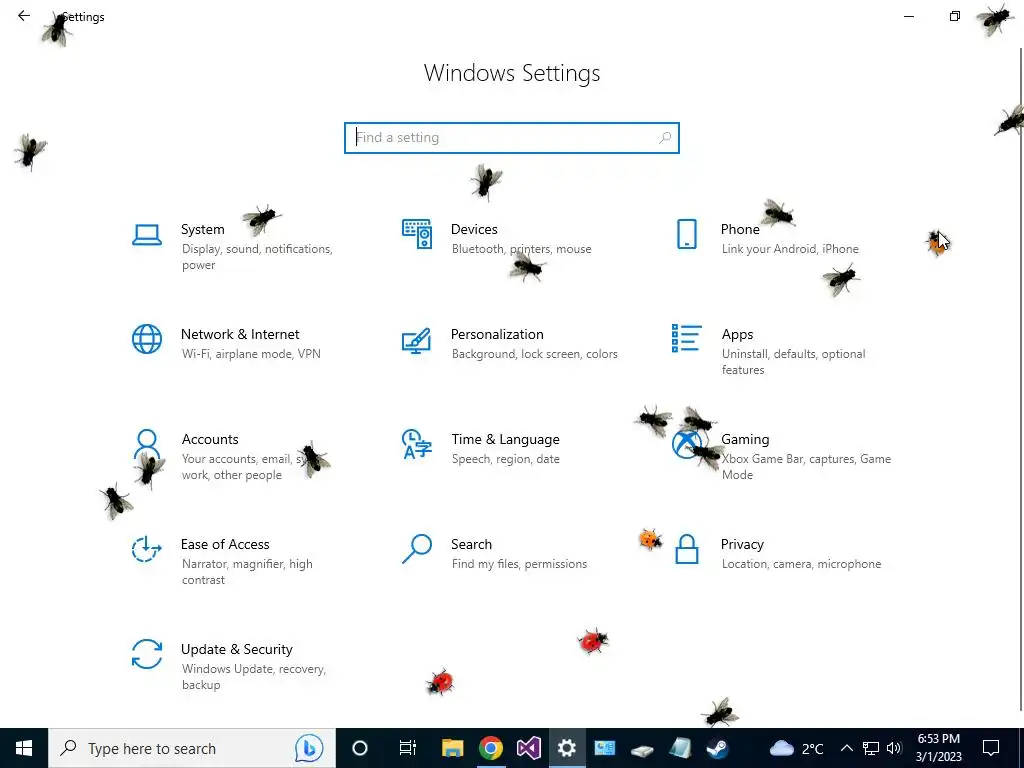Click "Windows Update, recovery, backup" description

253,677
